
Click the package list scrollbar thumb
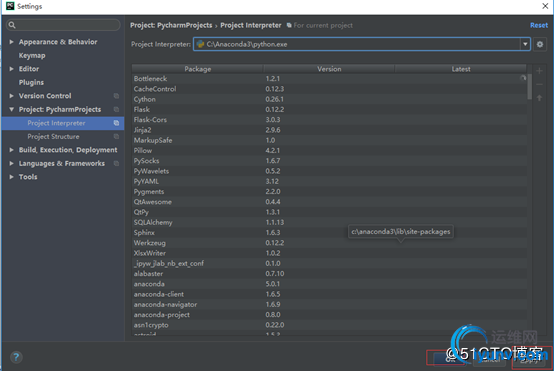[x=529, y=87]
